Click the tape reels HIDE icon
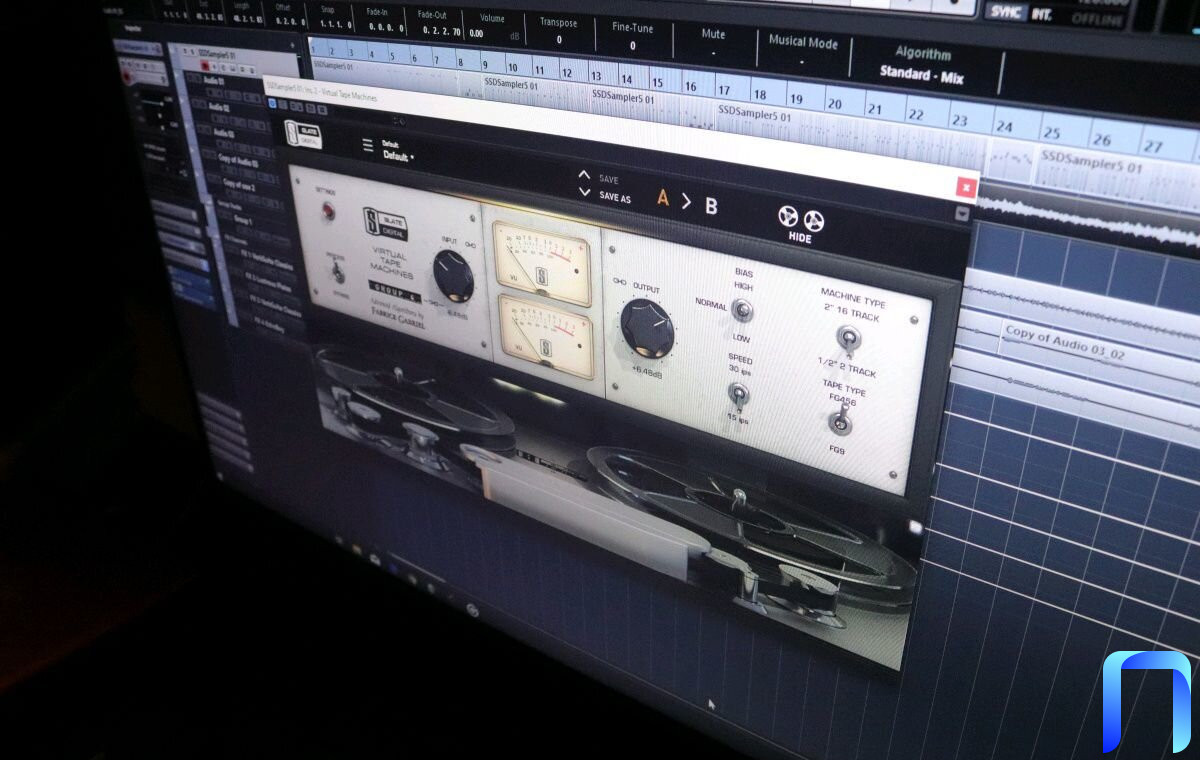This screenshot has width=1200, height=760. click(801, 218)
